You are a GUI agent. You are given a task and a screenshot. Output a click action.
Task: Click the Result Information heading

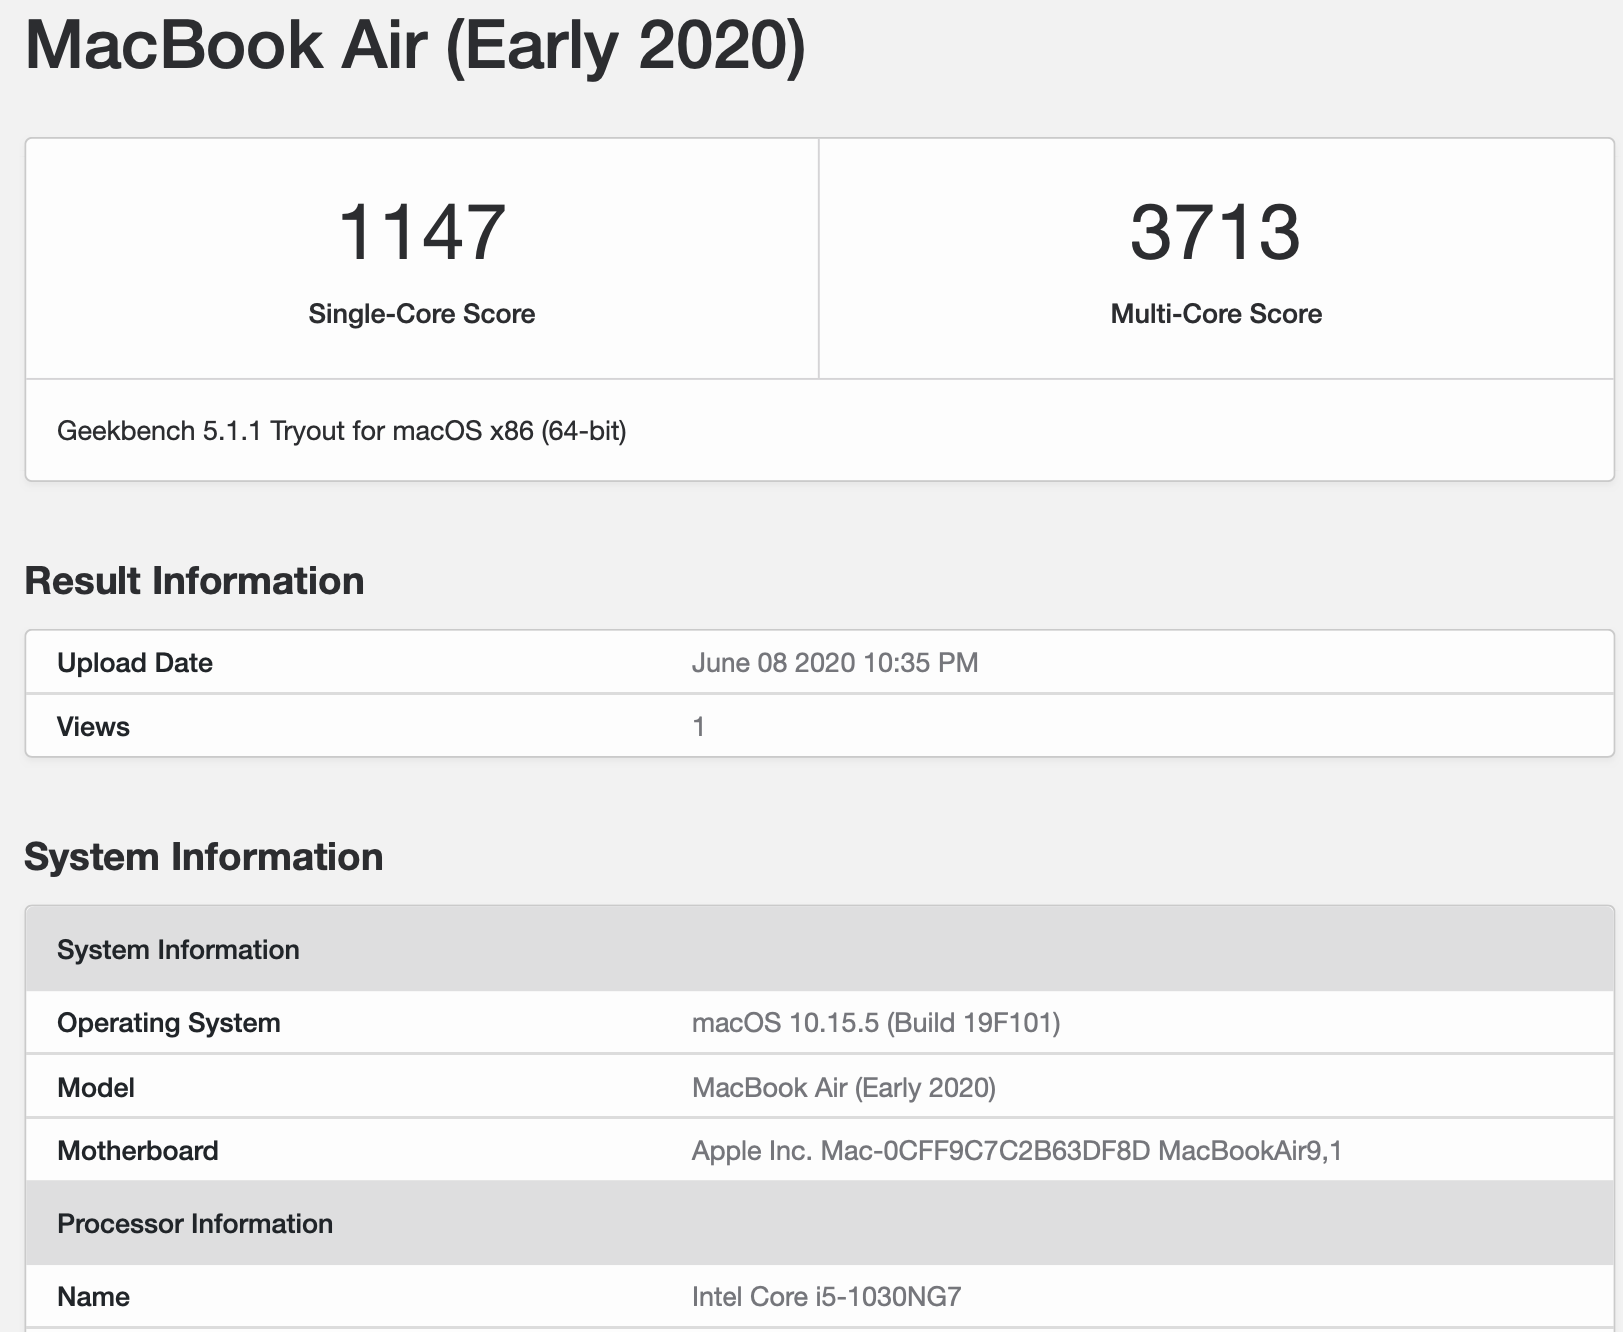point(194,581)
